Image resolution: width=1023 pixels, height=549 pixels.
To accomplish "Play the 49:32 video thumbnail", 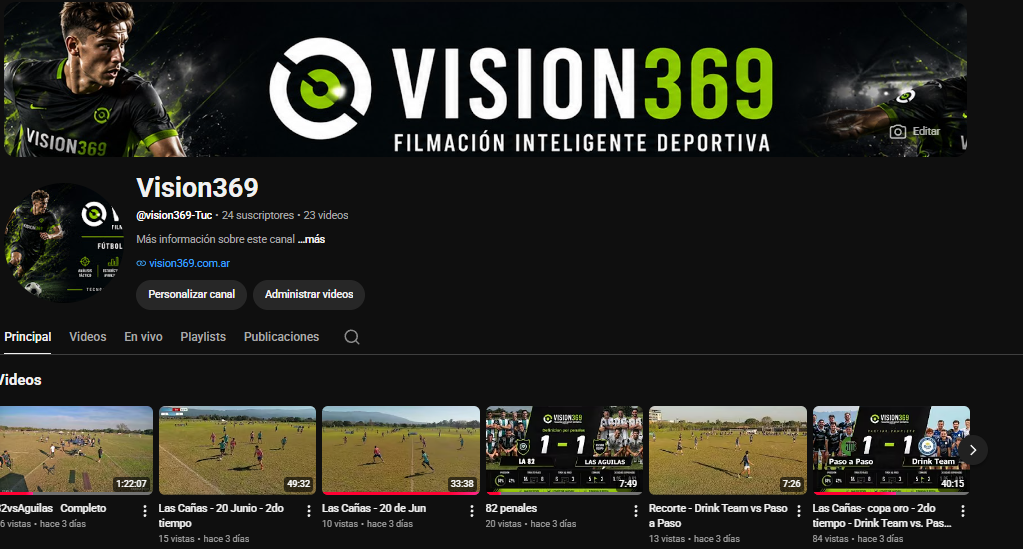I will tap(237, 450).
